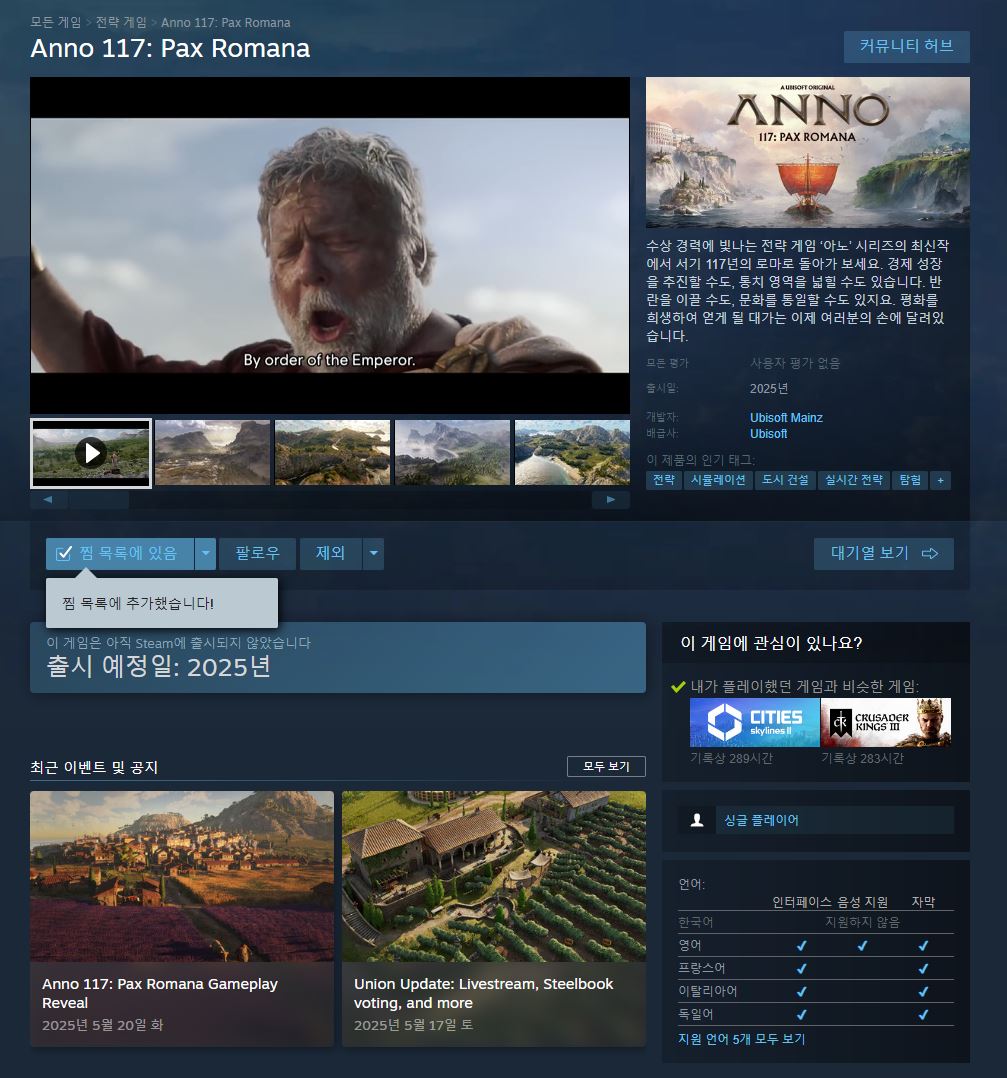The height and width of the screenshot is (1078, 1007).
Task: Open 지원 언어 5개 모두 보기 link
Action: (741, 1039)
